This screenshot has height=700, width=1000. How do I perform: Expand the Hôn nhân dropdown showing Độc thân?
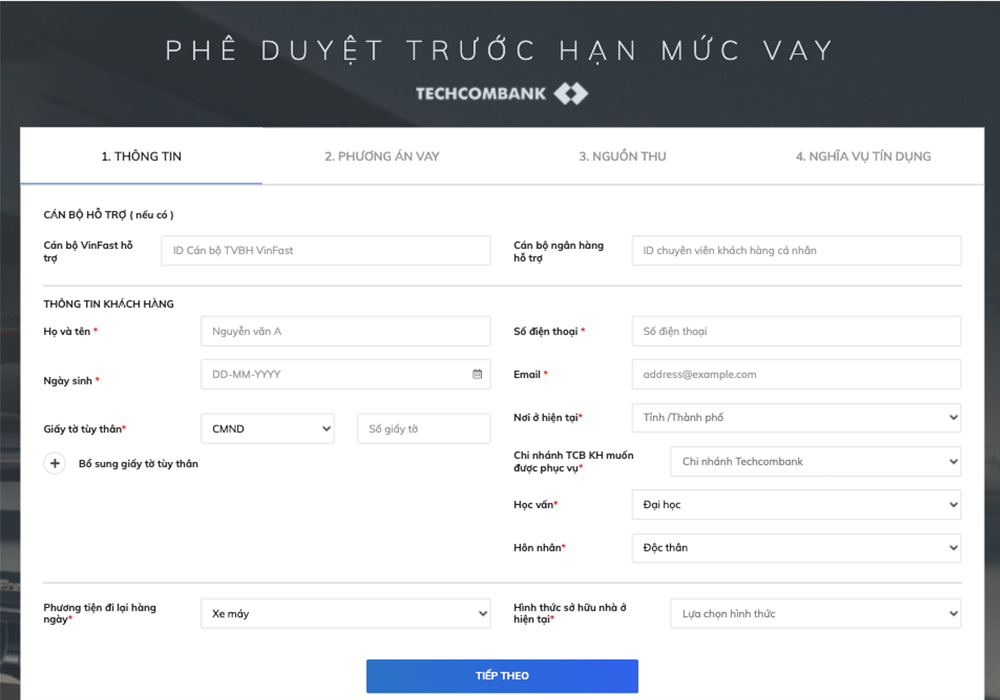797,548
